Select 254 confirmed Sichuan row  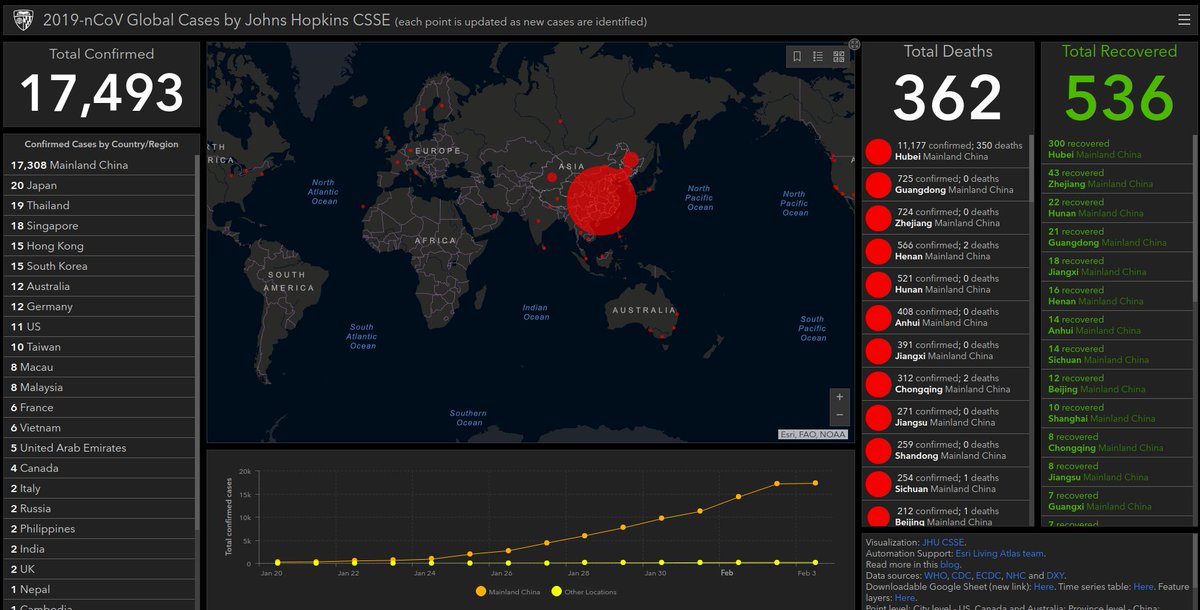click(x=945, y=483)
